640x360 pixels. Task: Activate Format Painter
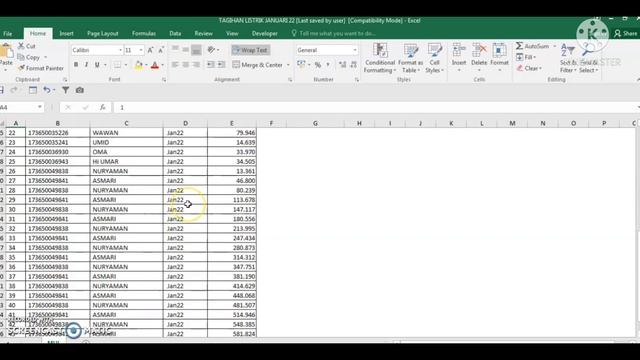pos(41,68)
